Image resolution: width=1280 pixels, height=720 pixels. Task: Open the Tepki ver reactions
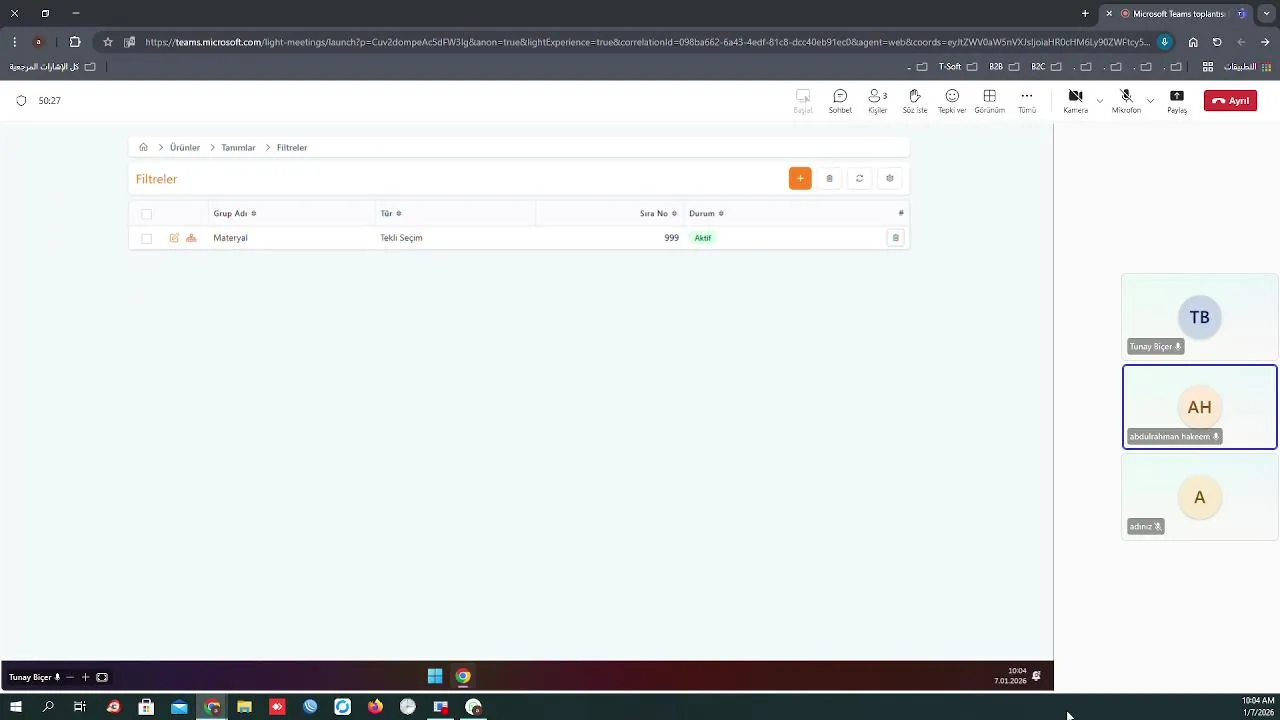(x=952, y=101)
